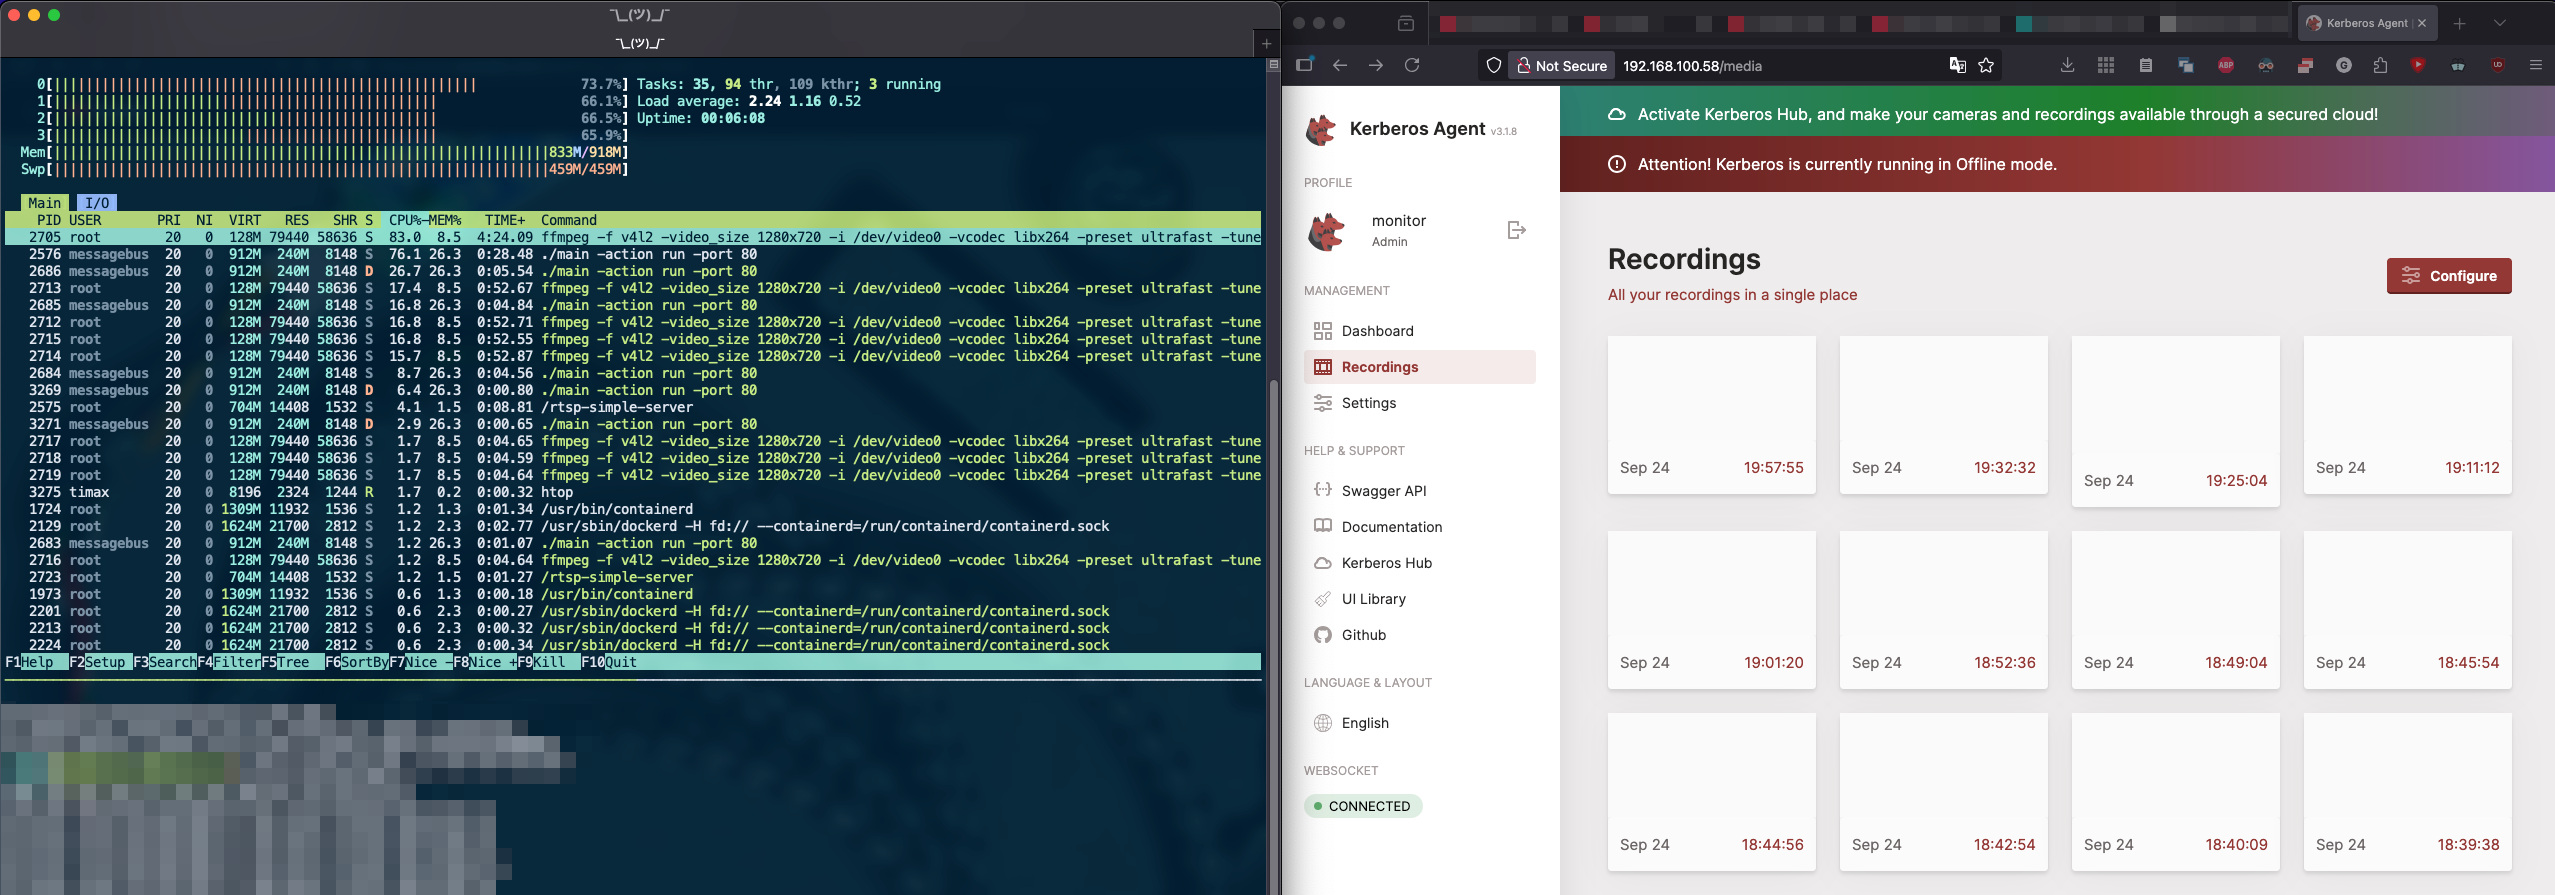Open Firefox View icon in browser tab bar
The height and width of the screenshot is (895, 2555).
(1405, 23)
